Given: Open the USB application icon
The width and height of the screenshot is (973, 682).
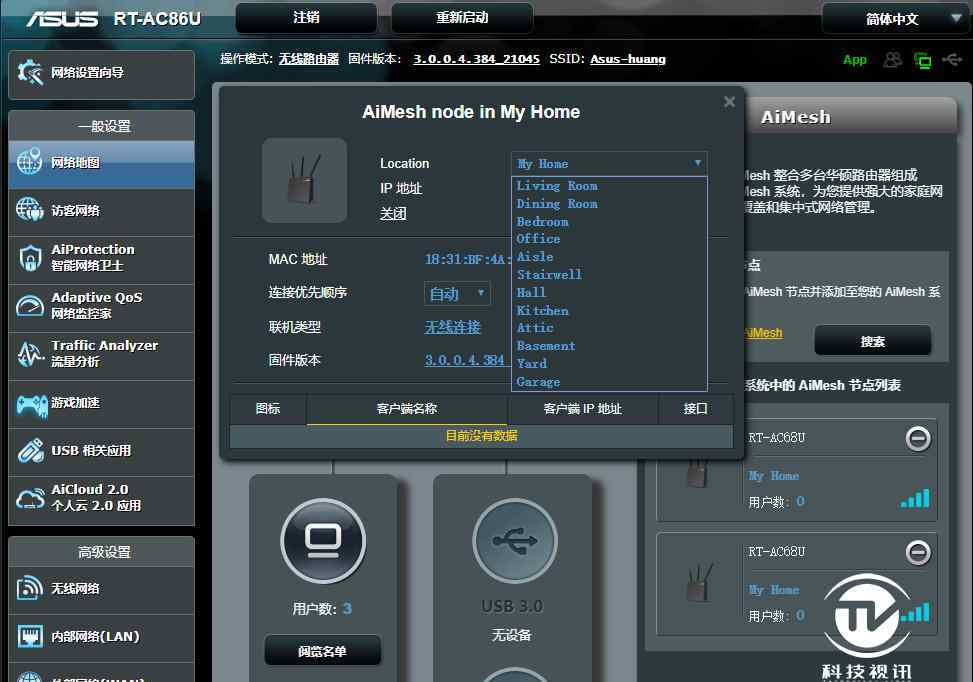Looking at the screenshot, I should (29, 450).
